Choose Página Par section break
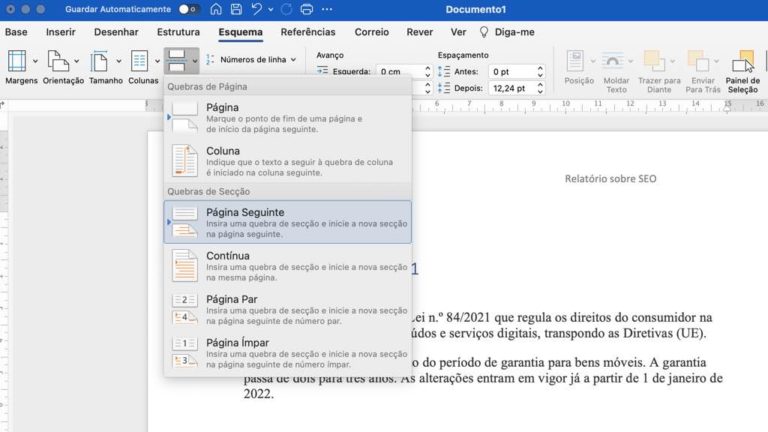The image size is (768, 432). [288, 310]
